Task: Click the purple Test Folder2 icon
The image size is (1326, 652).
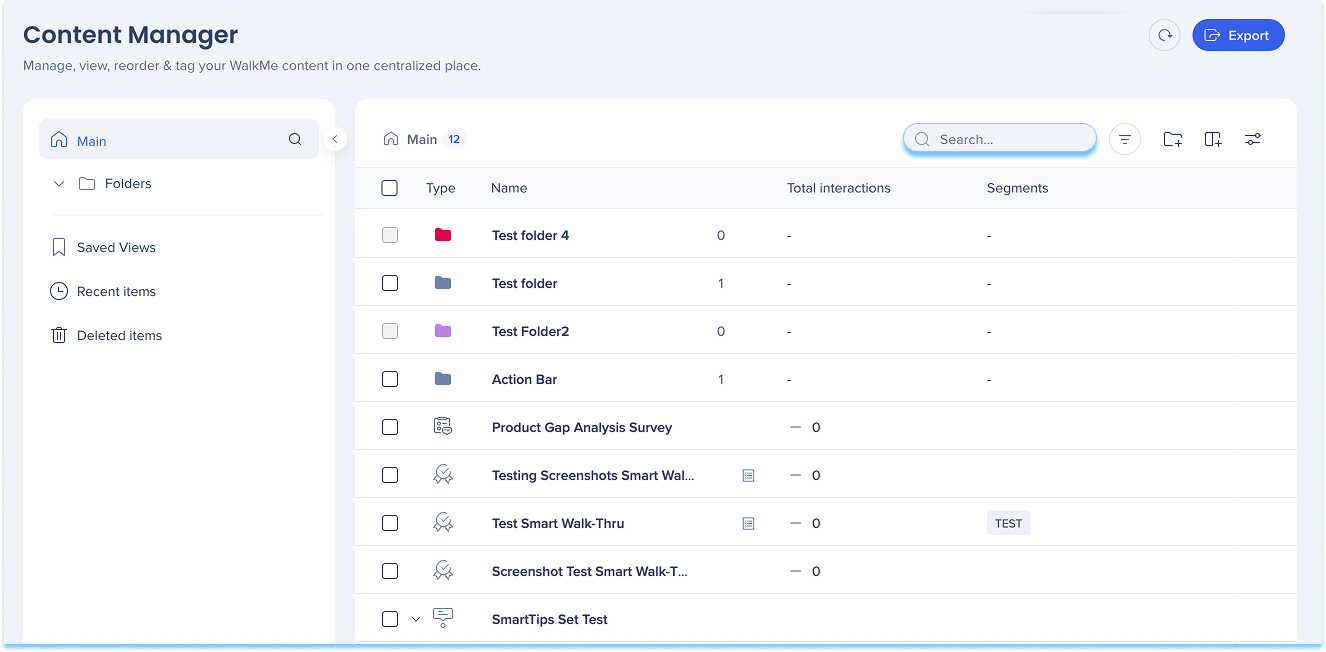Action: 443,331
